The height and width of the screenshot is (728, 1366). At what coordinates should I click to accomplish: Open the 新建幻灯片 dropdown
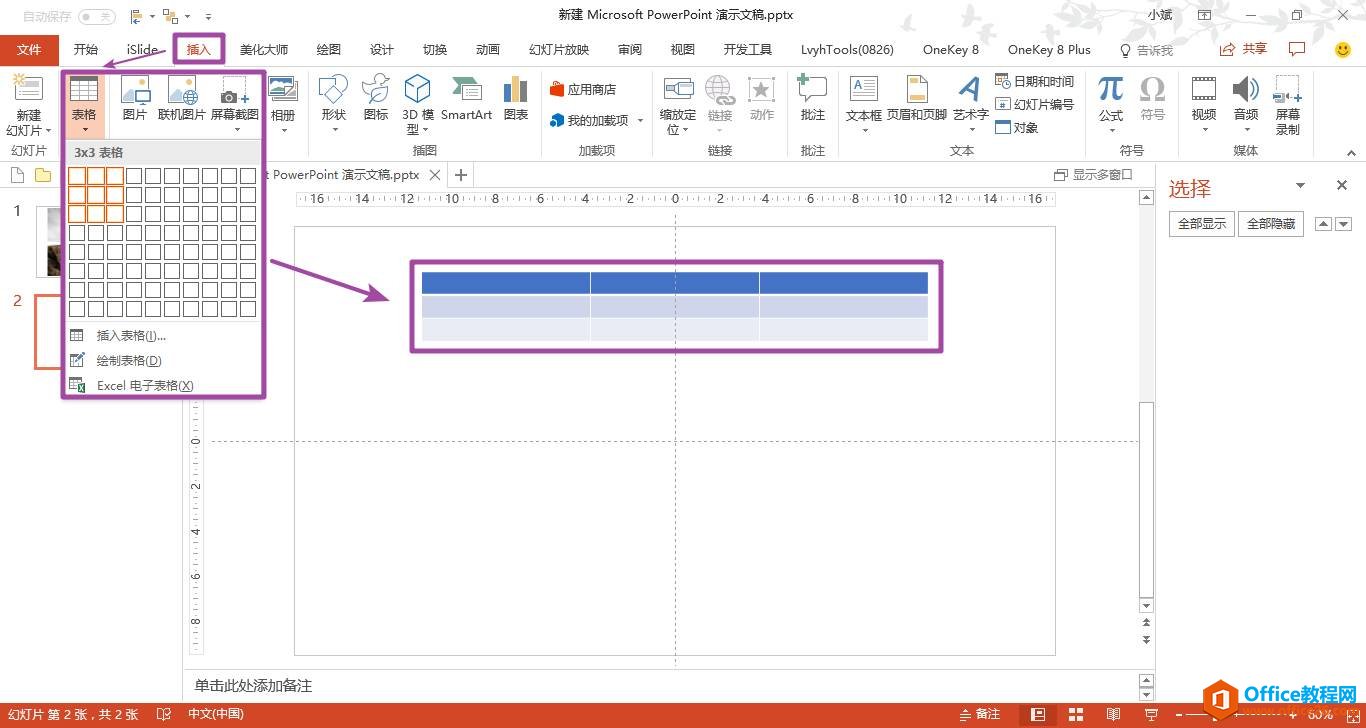(28, 131)
